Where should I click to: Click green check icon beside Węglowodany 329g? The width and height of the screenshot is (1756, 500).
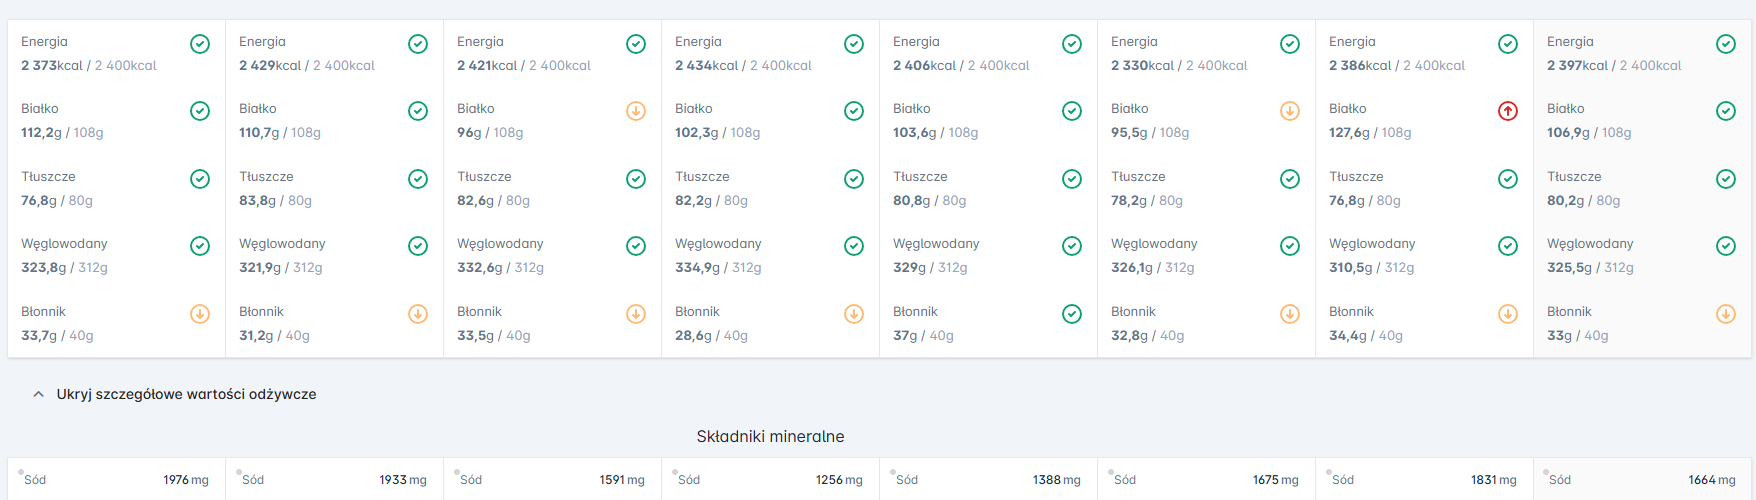pos(1072,246)
